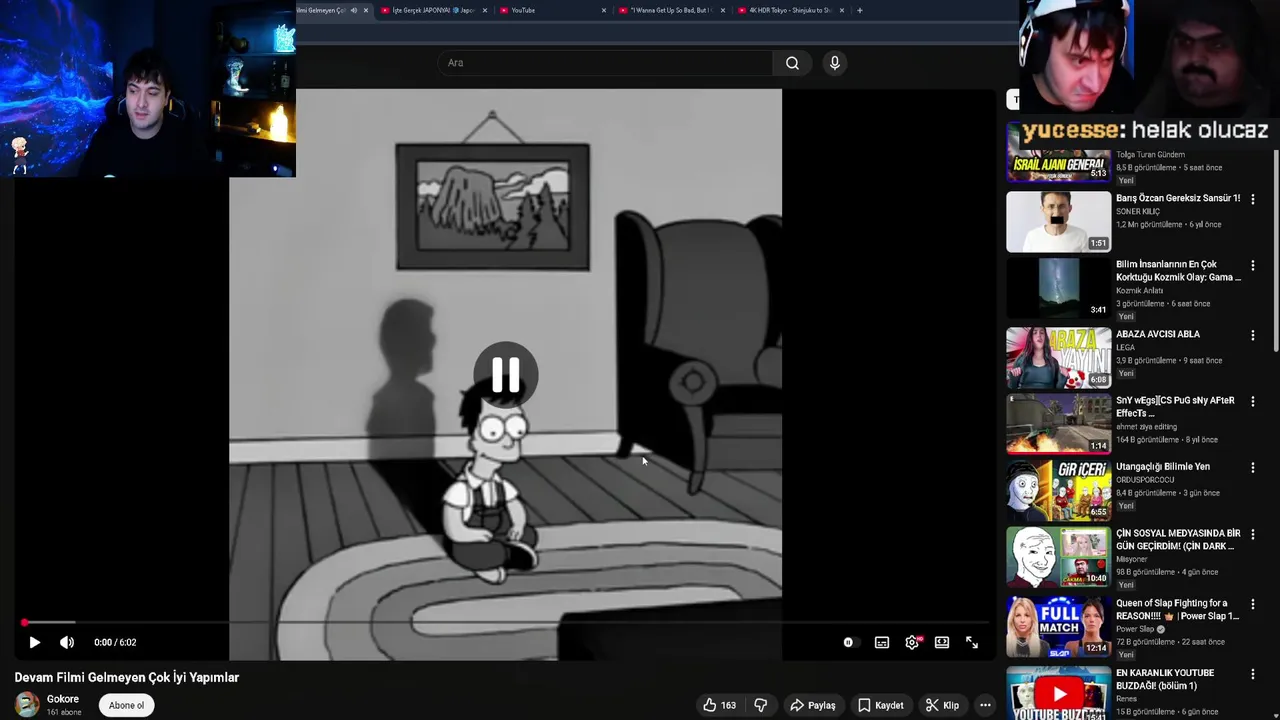Screen dimensions: 1280x720
Task: Subscribe using the 'Abone ol' button
Action: 126,705
